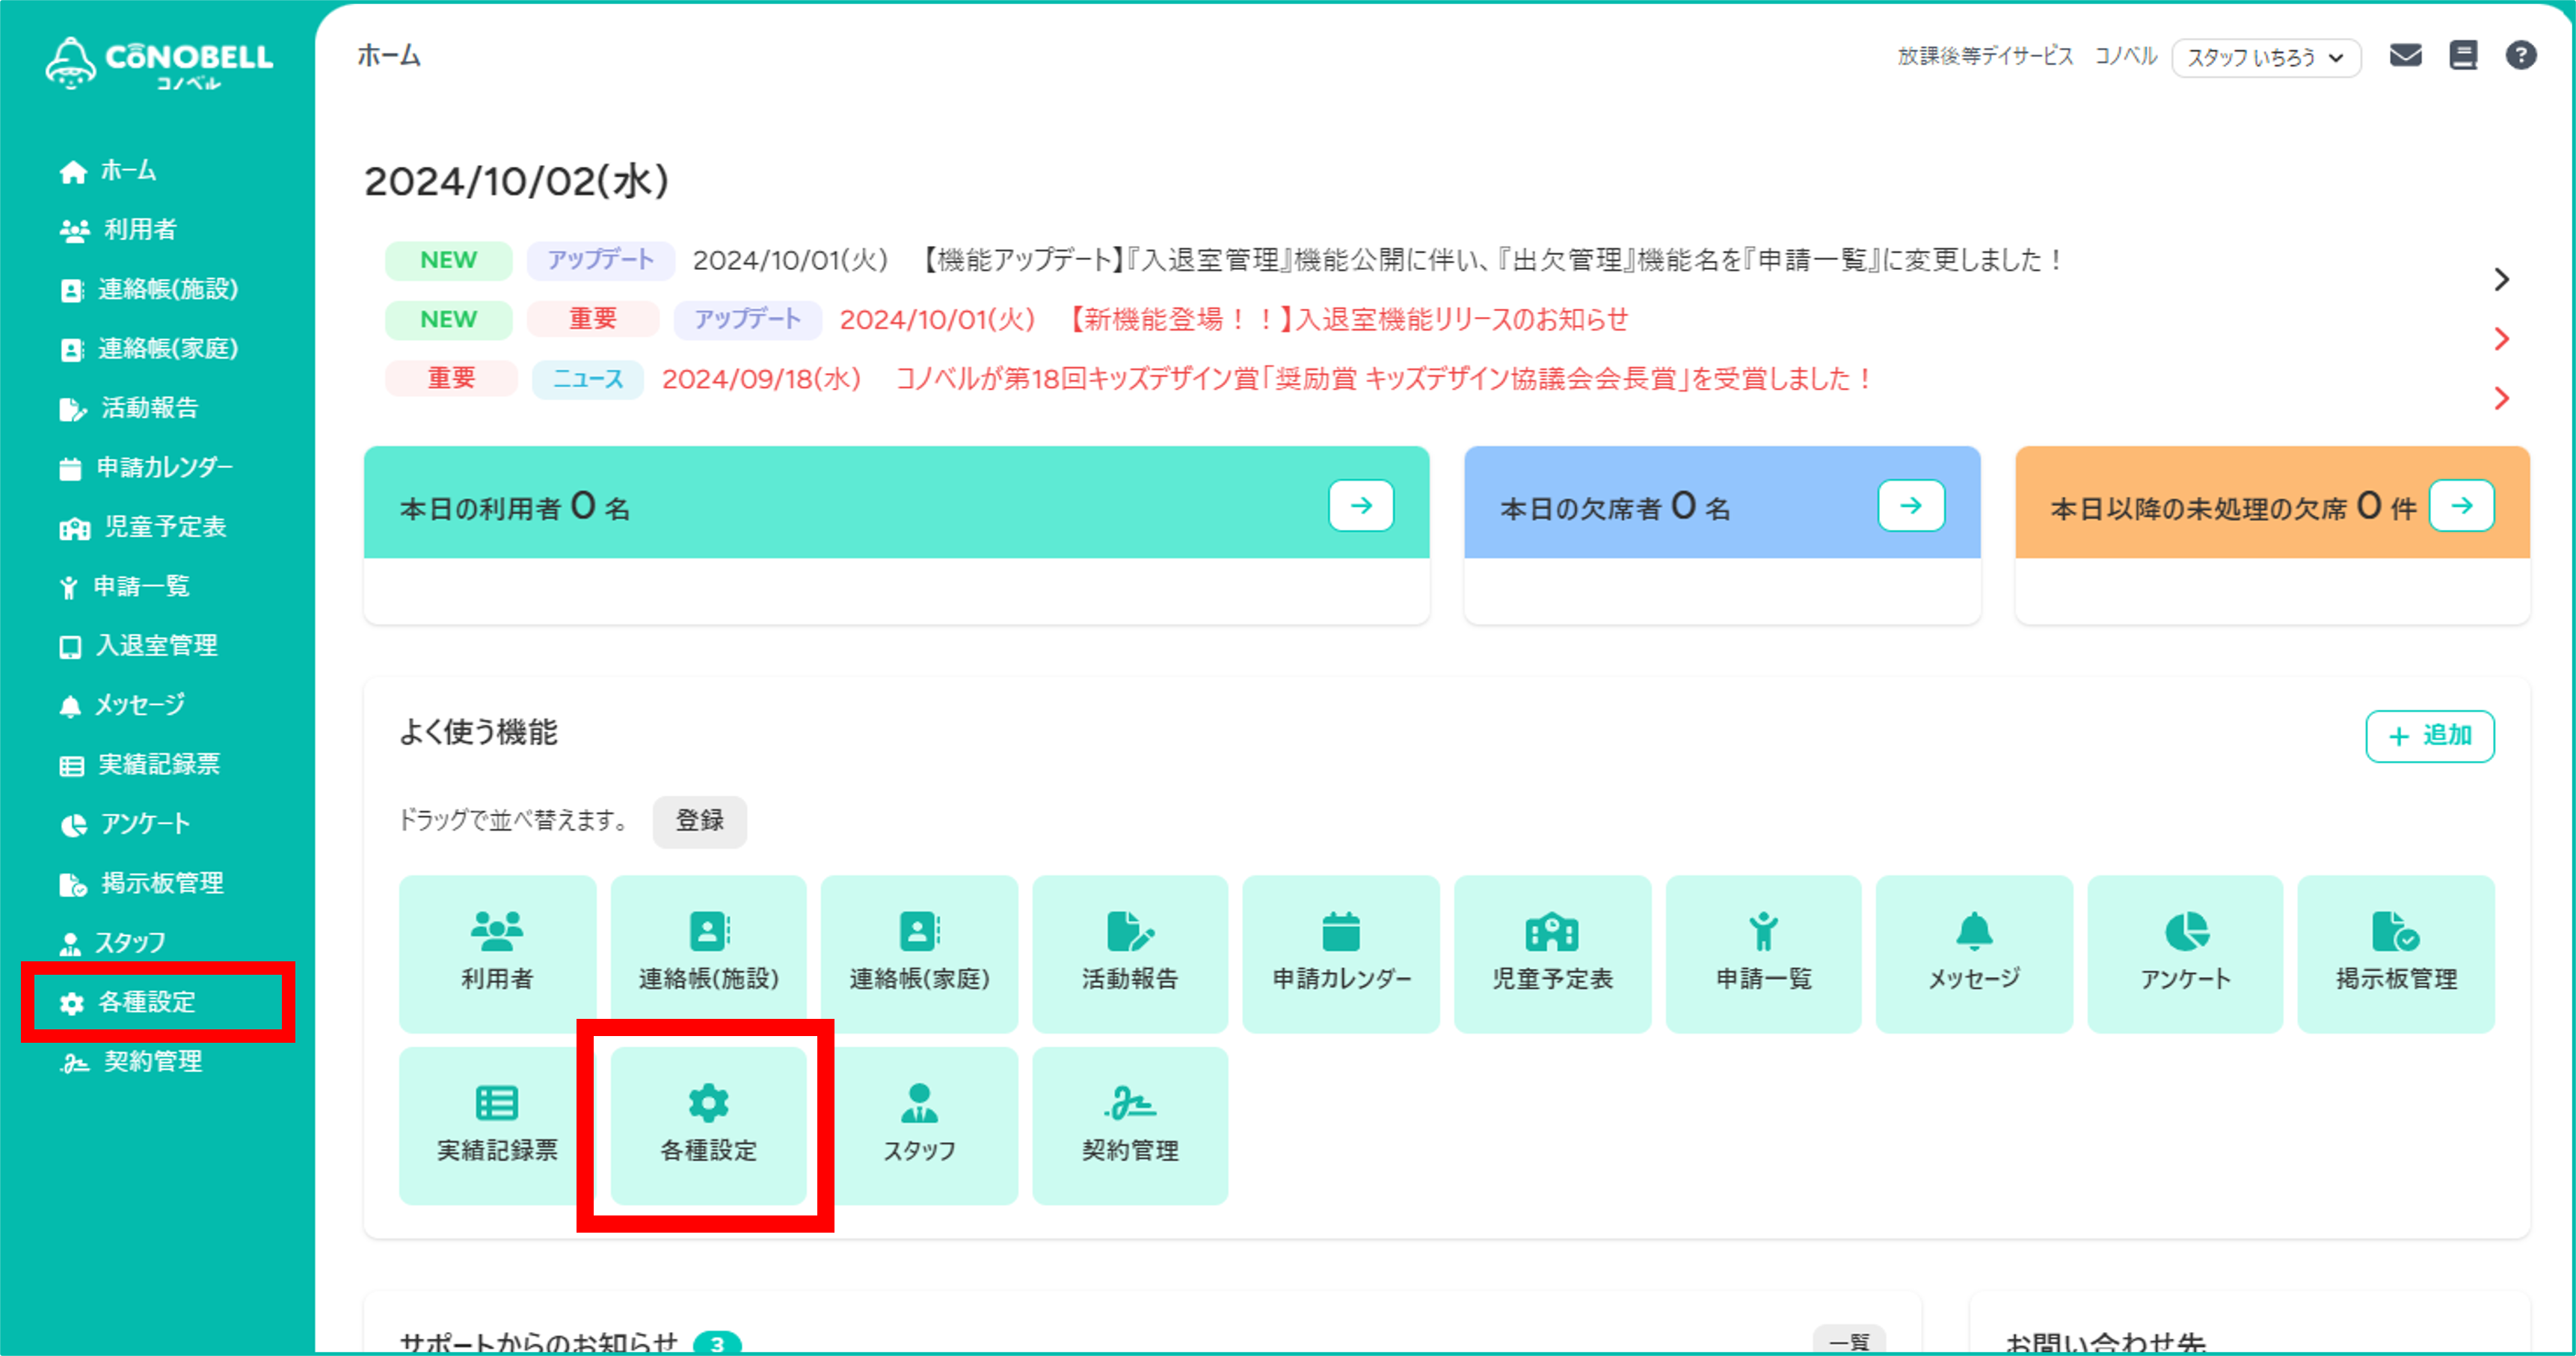Open the 実績記録票 feature tile

point(497,1126)
